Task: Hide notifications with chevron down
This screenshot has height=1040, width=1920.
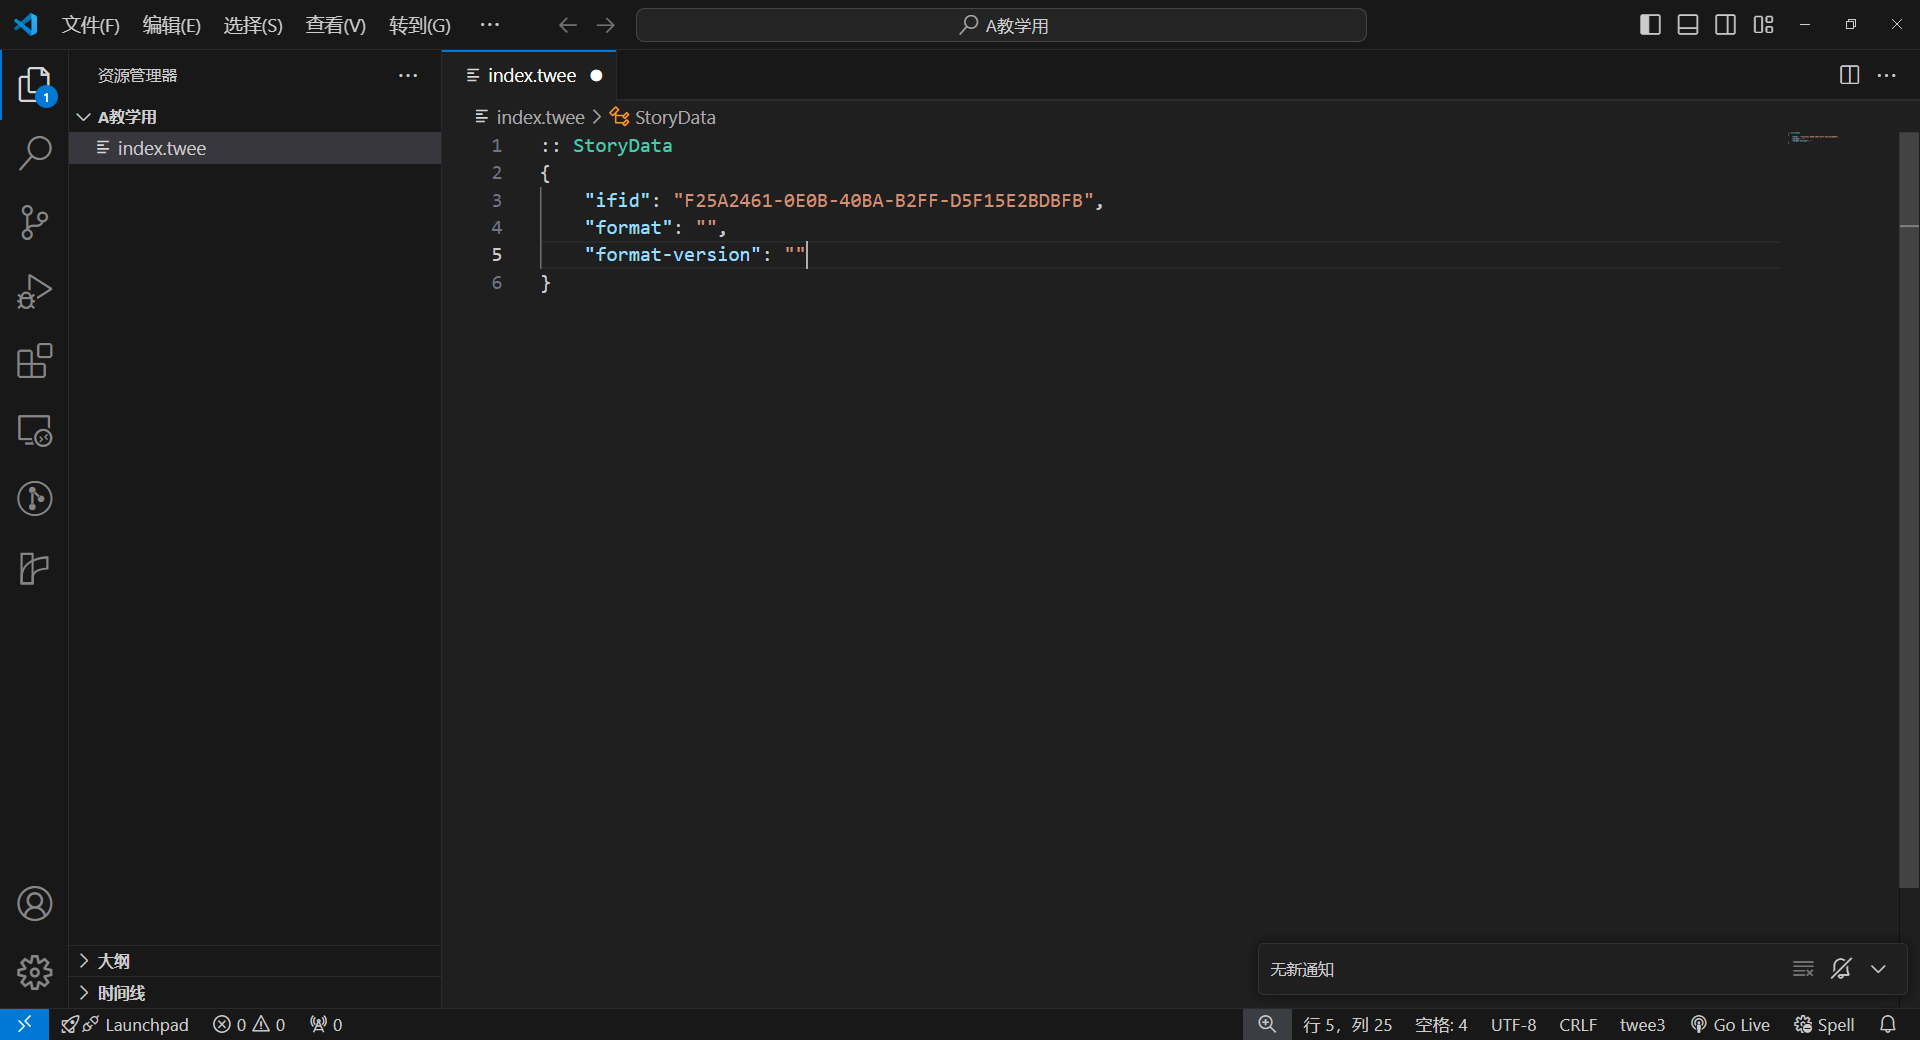Action: click(1879, 968)
